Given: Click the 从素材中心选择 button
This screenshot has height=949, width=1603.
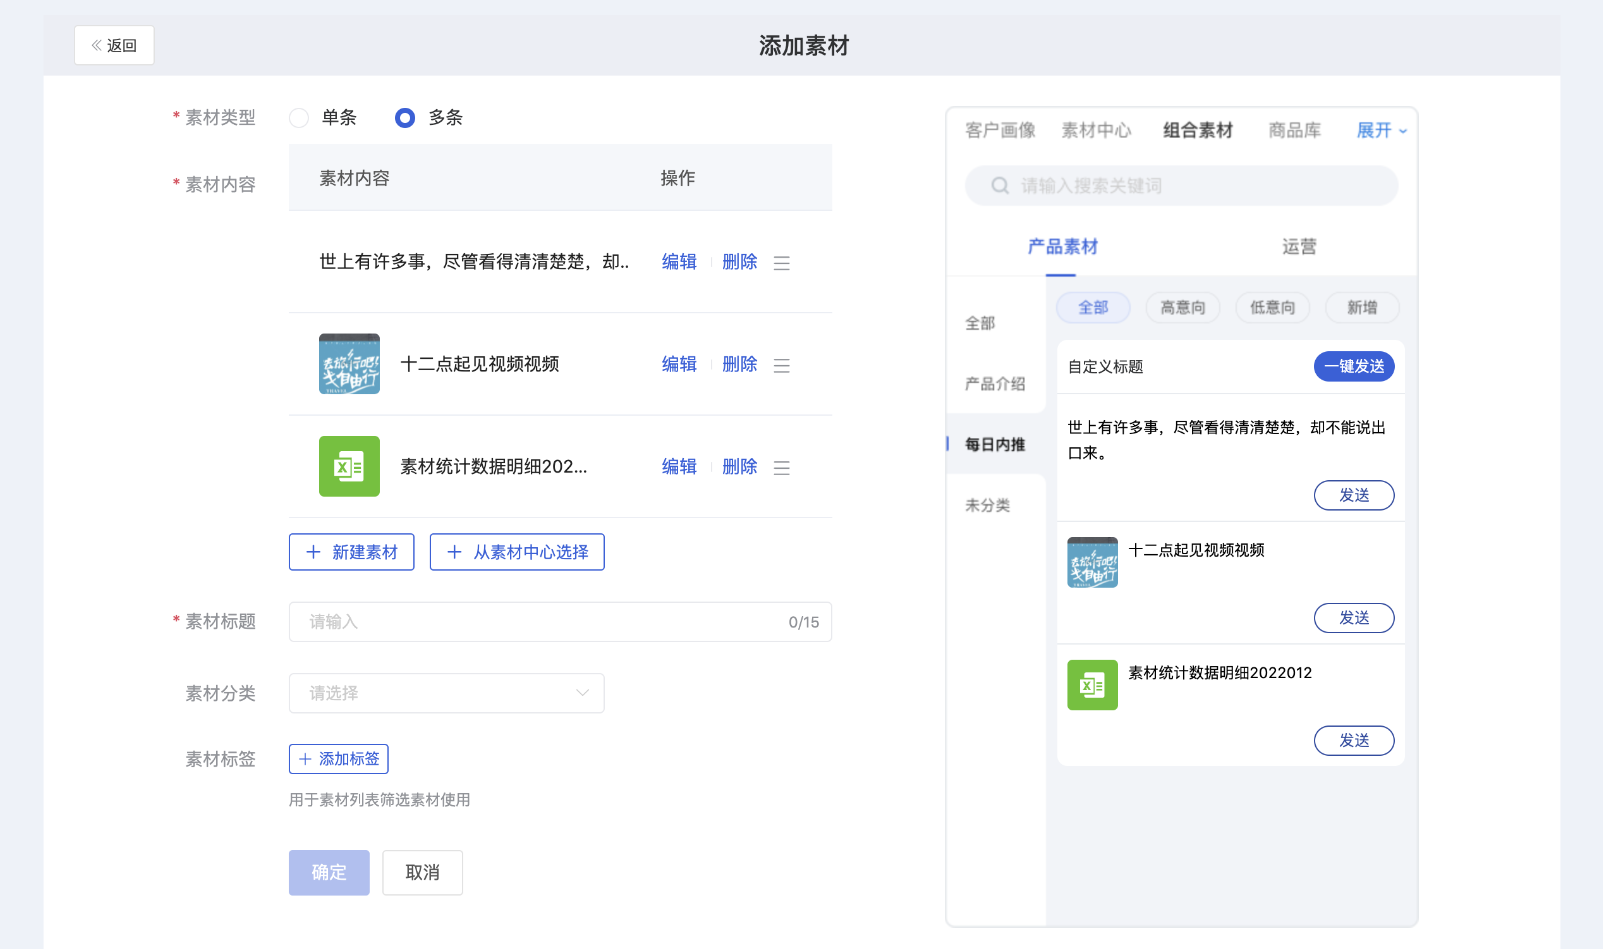Looking at the screenshot, I should [517, 552].
